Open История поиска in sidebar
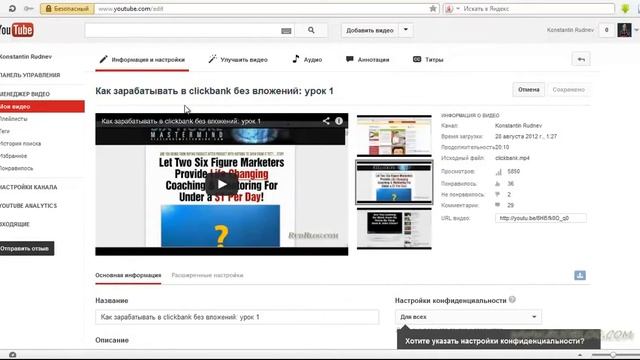Viewport: 640px width, 360px height. tap(20, 143)
